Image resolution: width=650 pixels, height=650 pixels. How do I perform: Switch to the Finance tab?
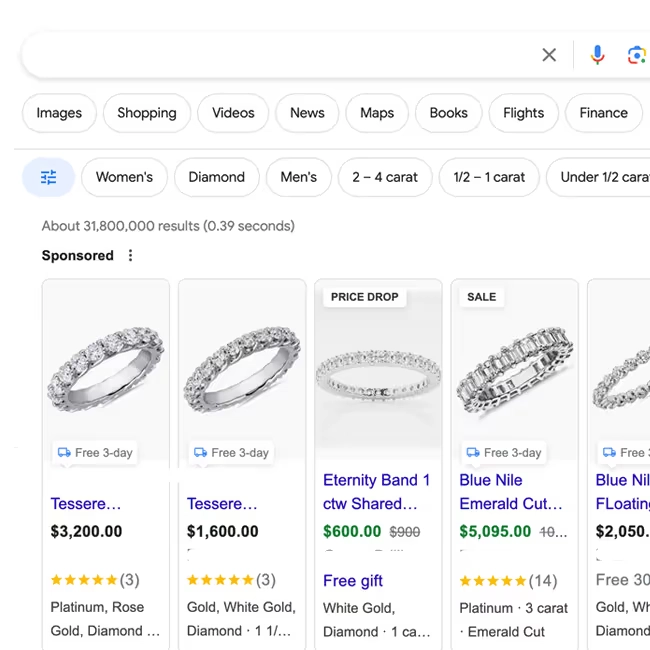pos(604,113)
